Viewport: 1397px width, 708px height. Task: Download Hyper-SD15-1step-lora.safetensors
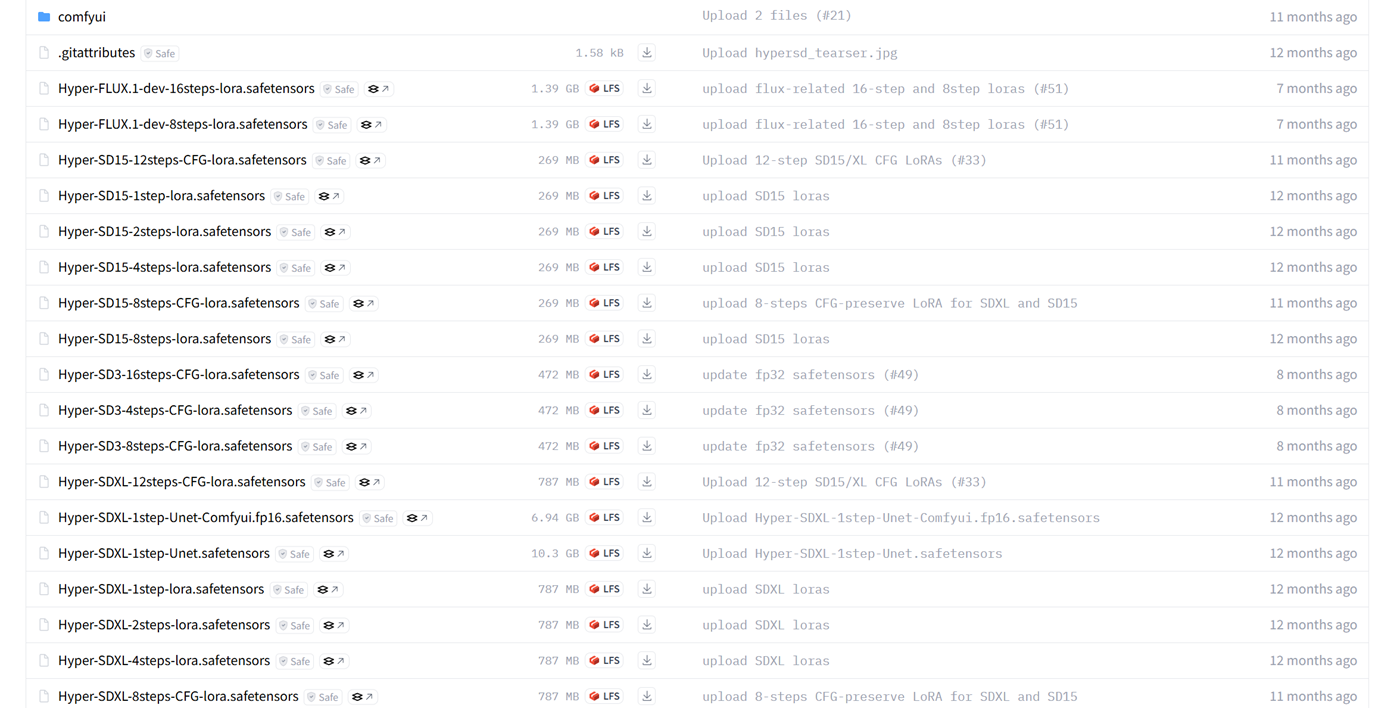[646, 196]
